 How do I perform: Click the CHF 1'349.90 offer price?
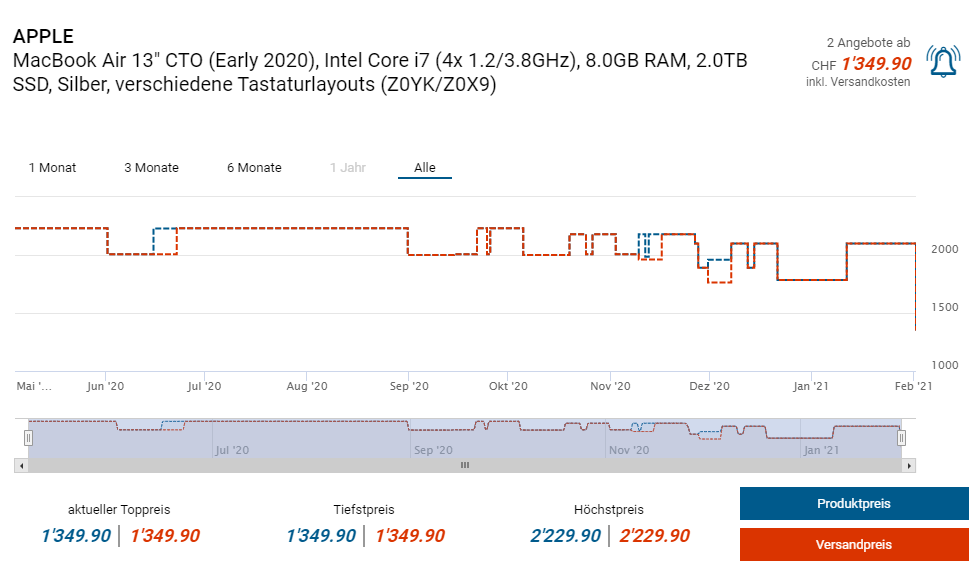coord(876,63)
